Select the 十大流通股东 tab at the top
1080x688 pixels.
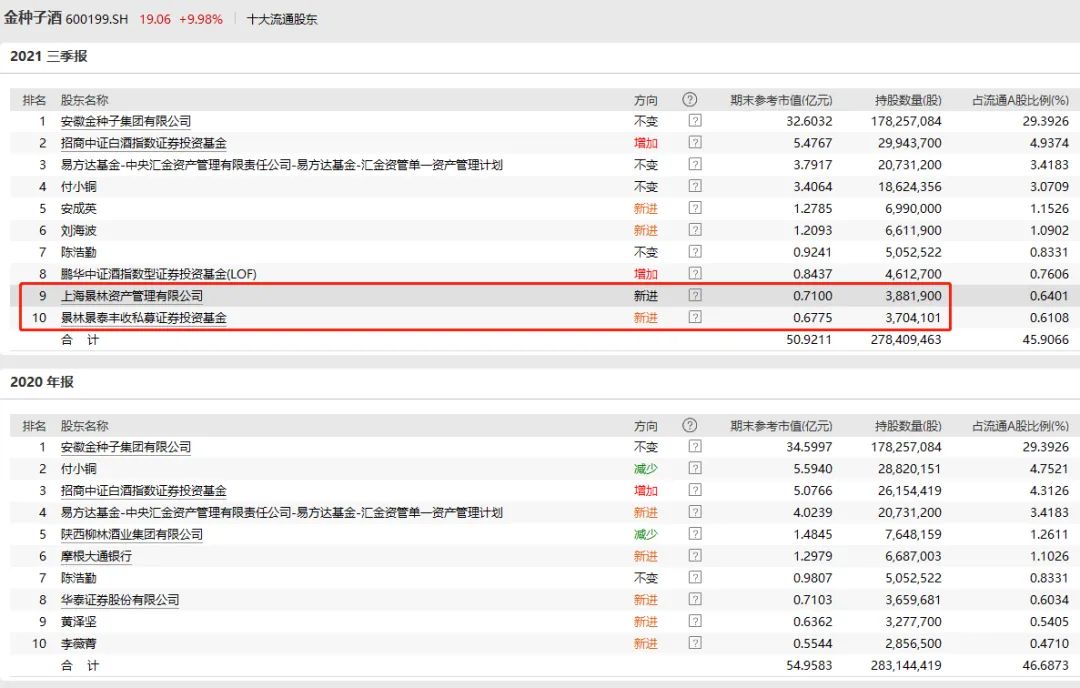[x=282, y=19]
